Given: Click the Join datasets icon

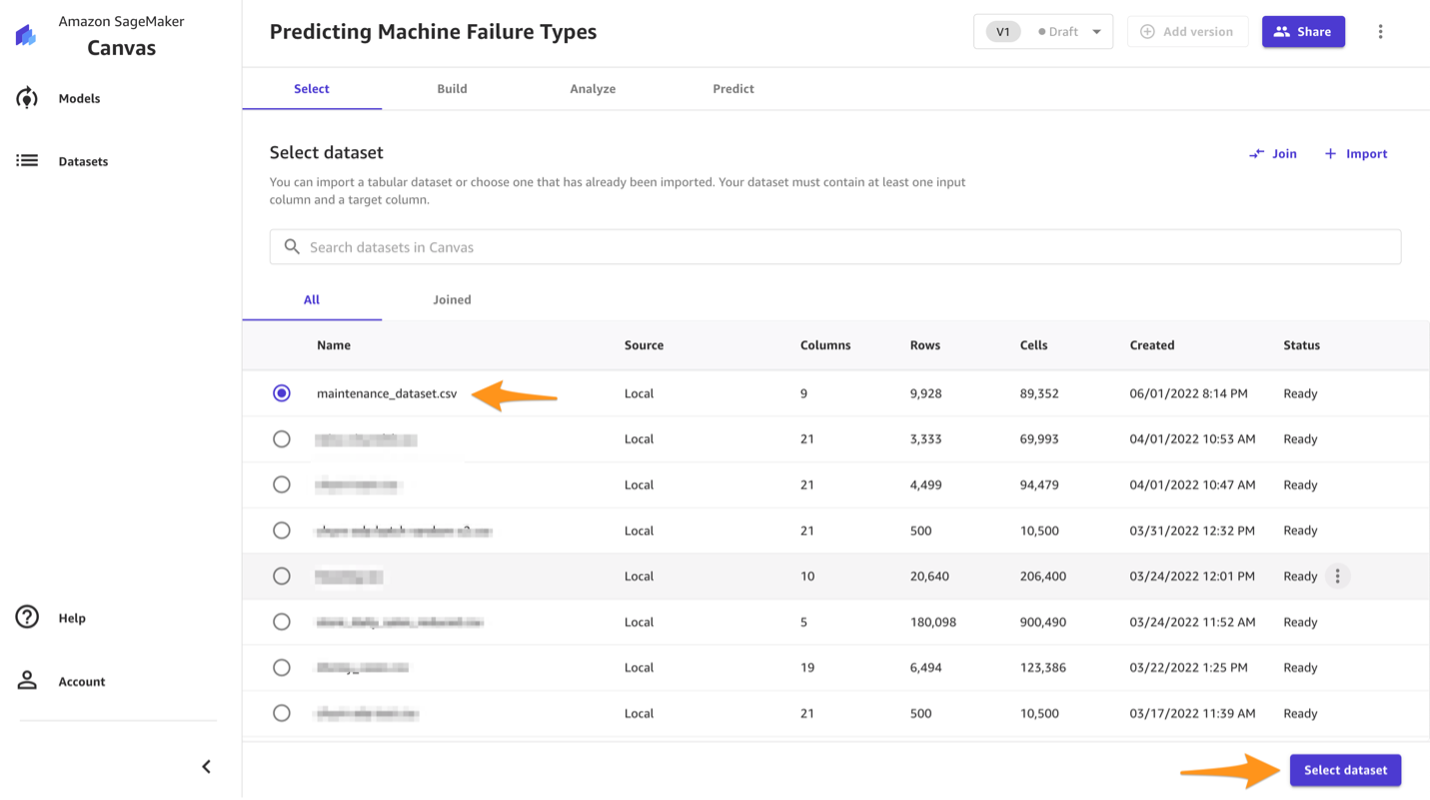Looking at the screenshot, I should [1257, 154].
